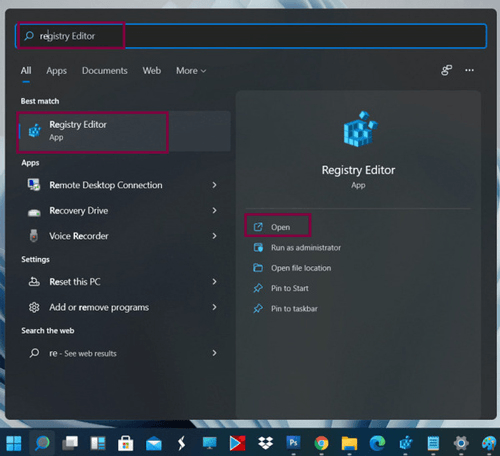Expand Remote Desktop Connection chevron

(214, 185)
